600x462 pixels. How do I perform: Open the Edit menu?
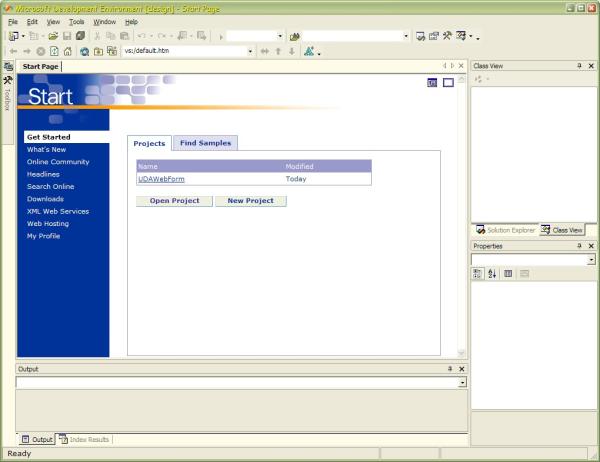click(x=32, y=22)
